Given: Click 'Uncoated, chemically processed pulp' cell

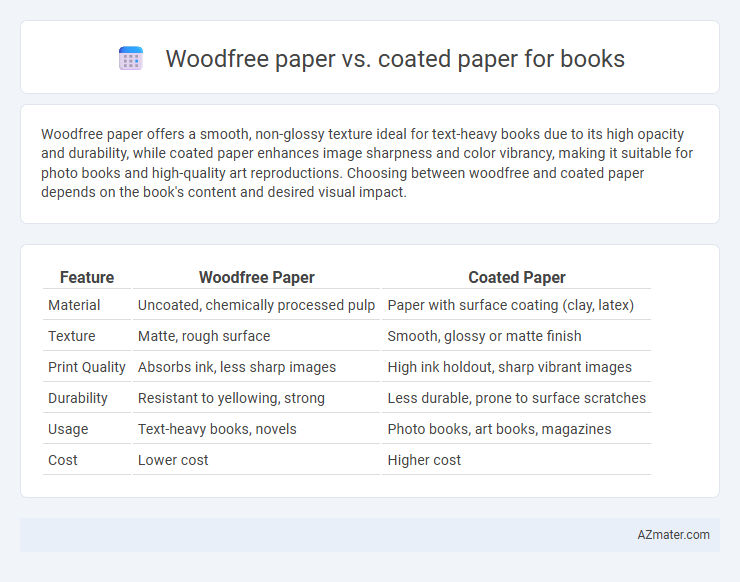Looking at the screenshot, I should tap(256, 305).
